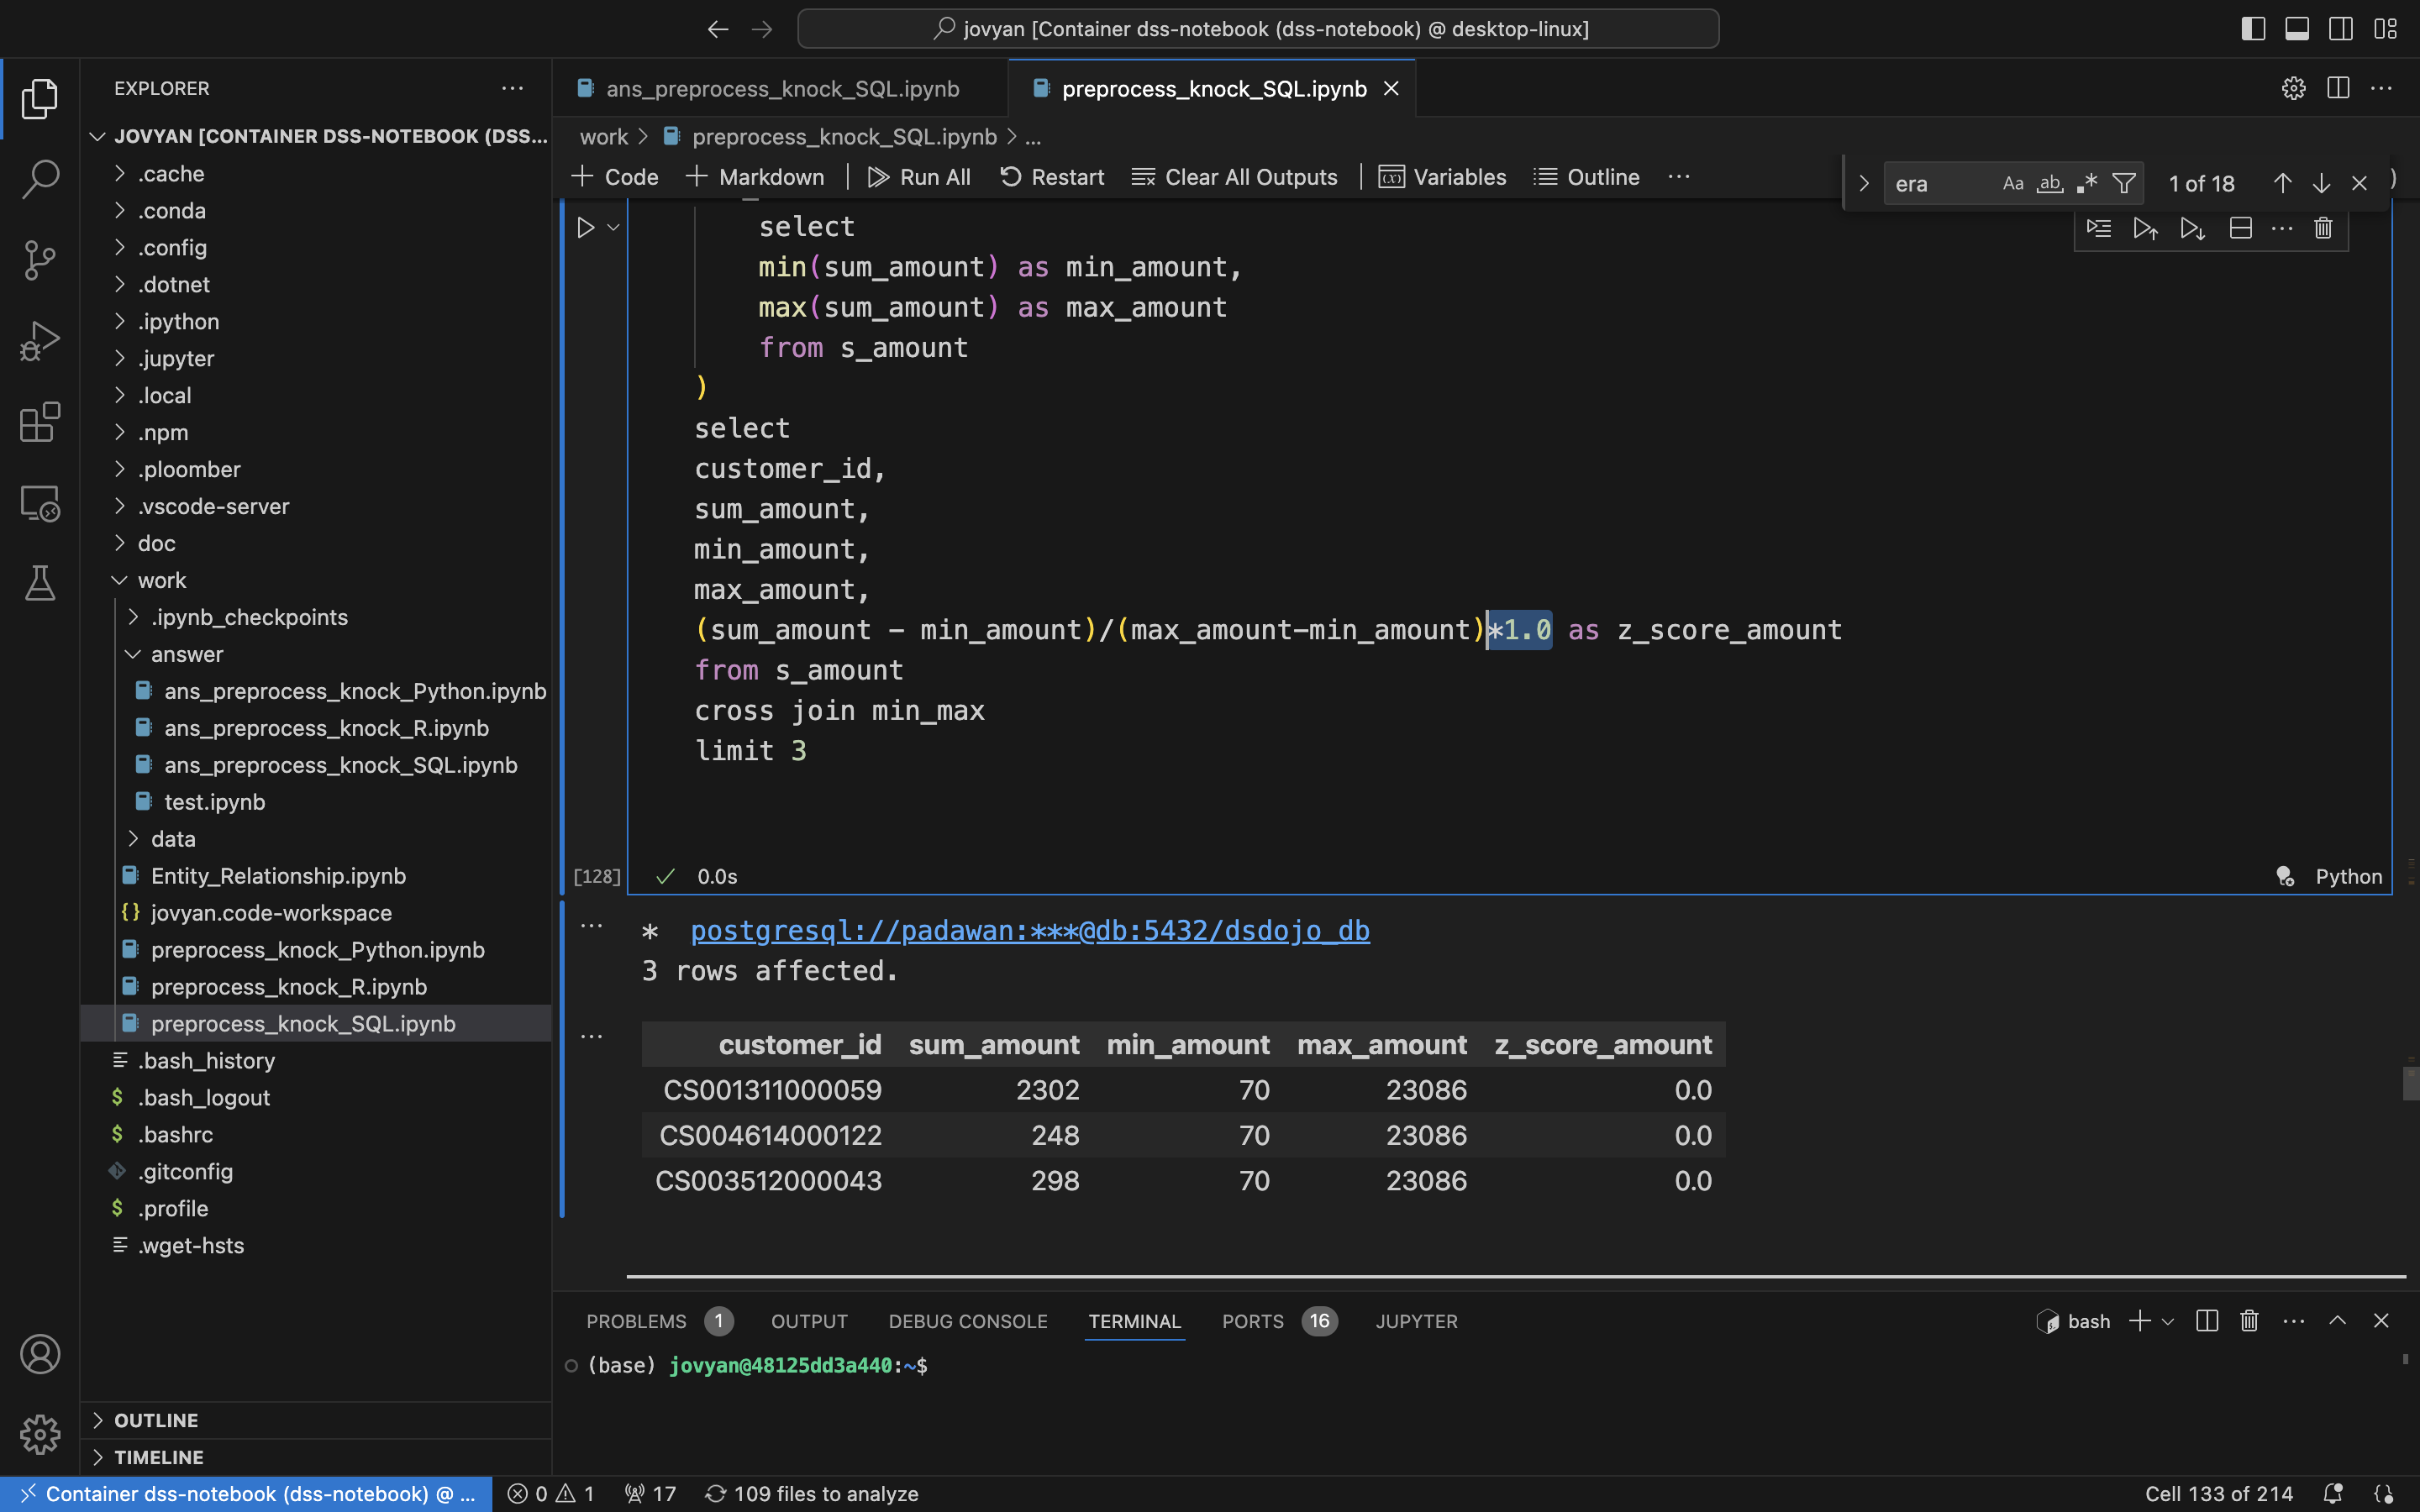Go to next find match

coord(2321,184)
